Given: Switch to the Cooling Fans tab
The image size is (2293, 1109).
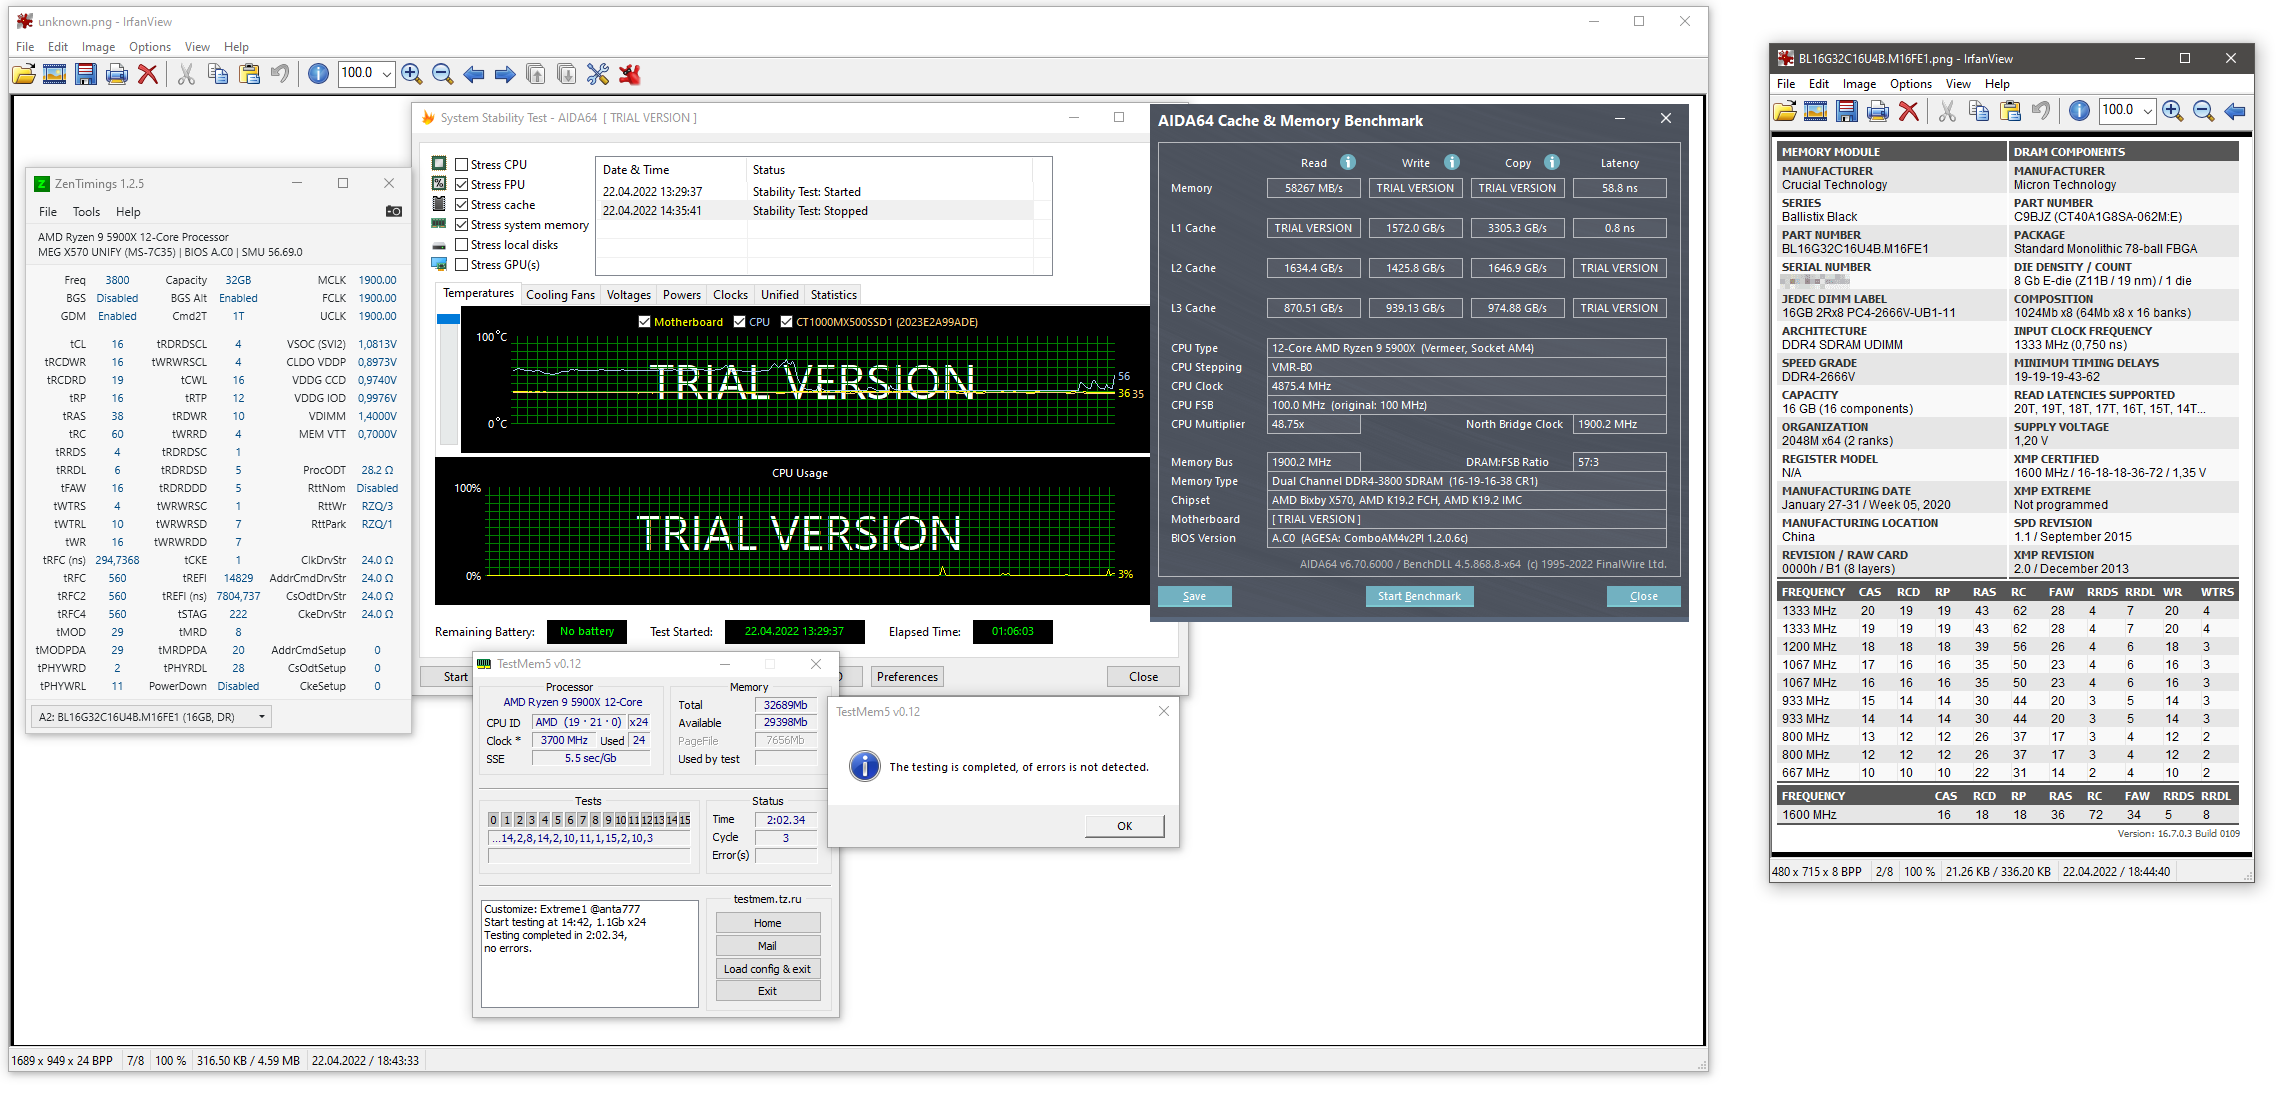Looking at the screenshot, I should pos(560,295).
